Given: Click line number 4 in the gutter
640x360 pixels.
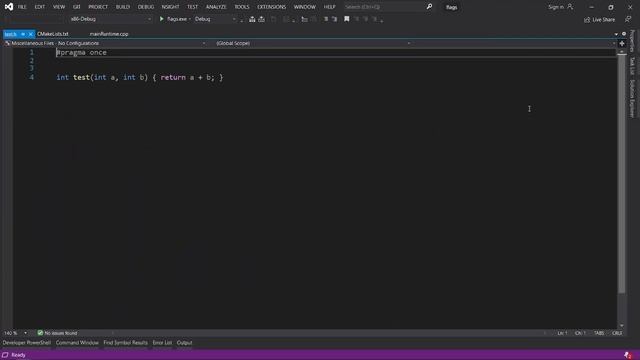Looking at the screenshot, I should coord(31,77).
